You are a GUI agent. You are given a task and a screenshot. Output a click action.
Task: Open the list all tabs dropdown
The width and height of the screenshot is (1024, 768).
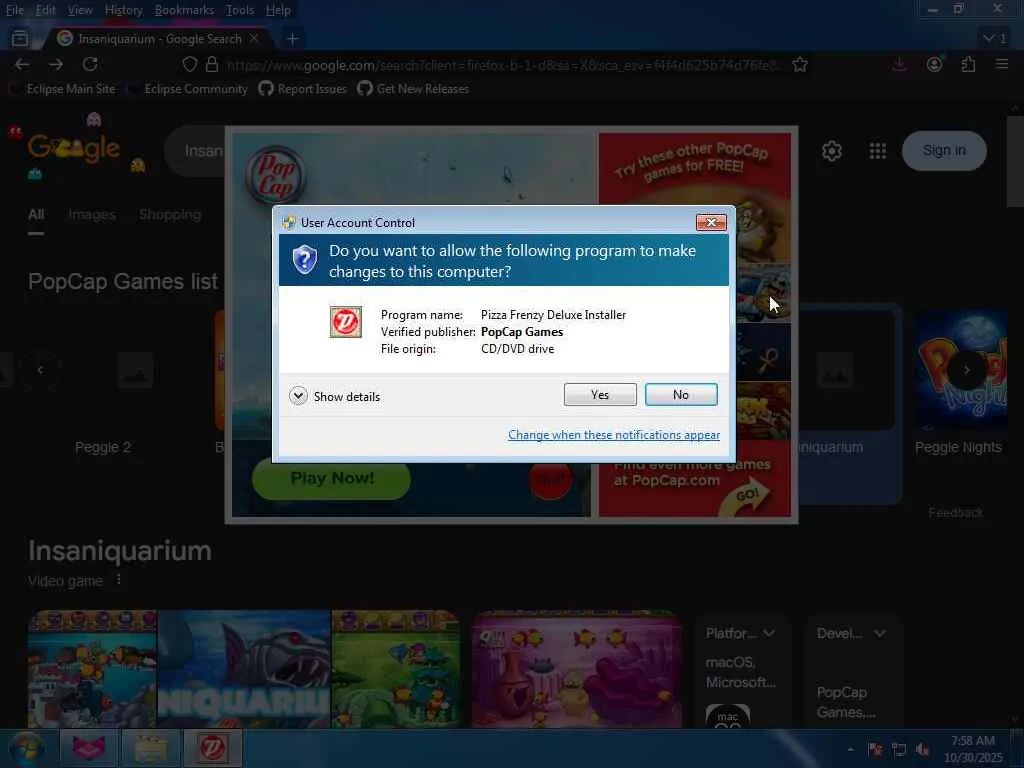995,39
